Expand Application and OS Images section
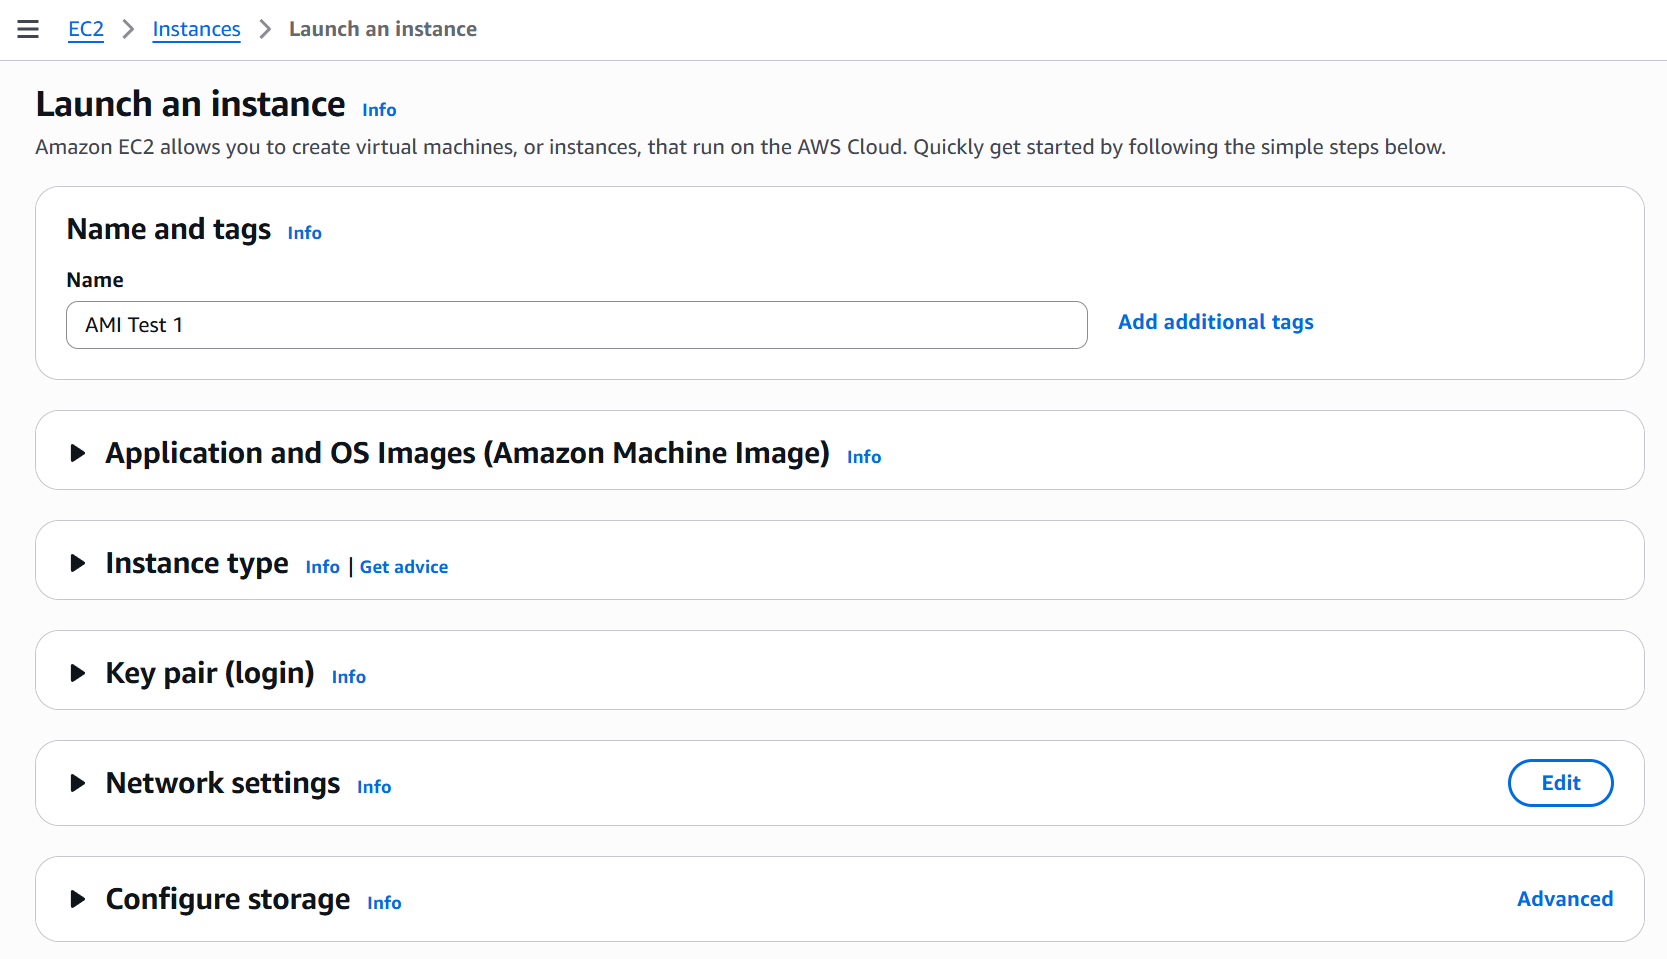Image resolution: width=1667 pixels, height=959 pixels. (x=78, y=453)
